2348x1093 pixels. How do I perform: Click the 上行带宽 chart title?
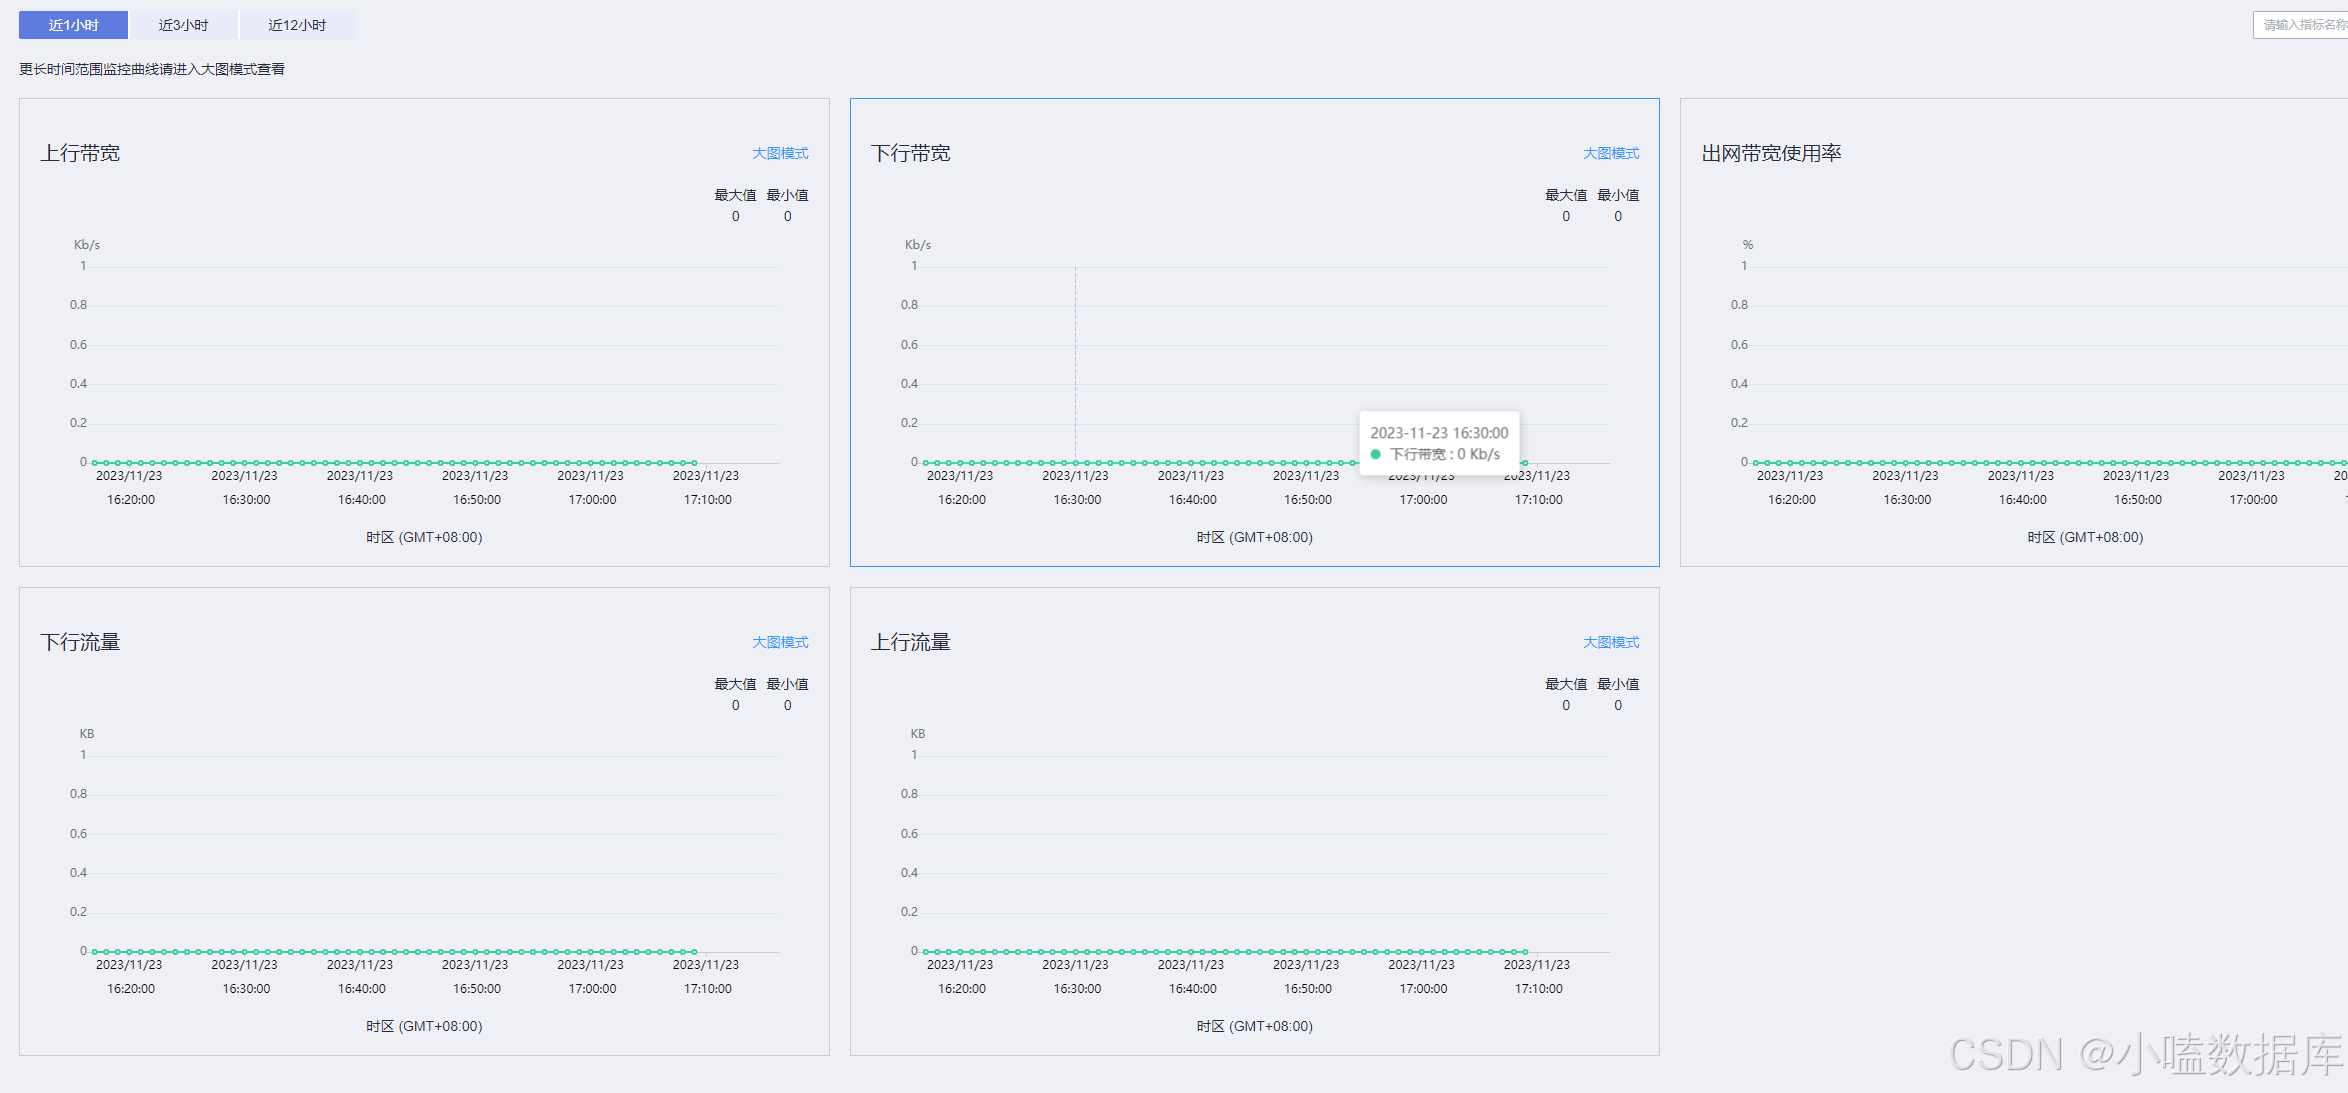point(80,153)
